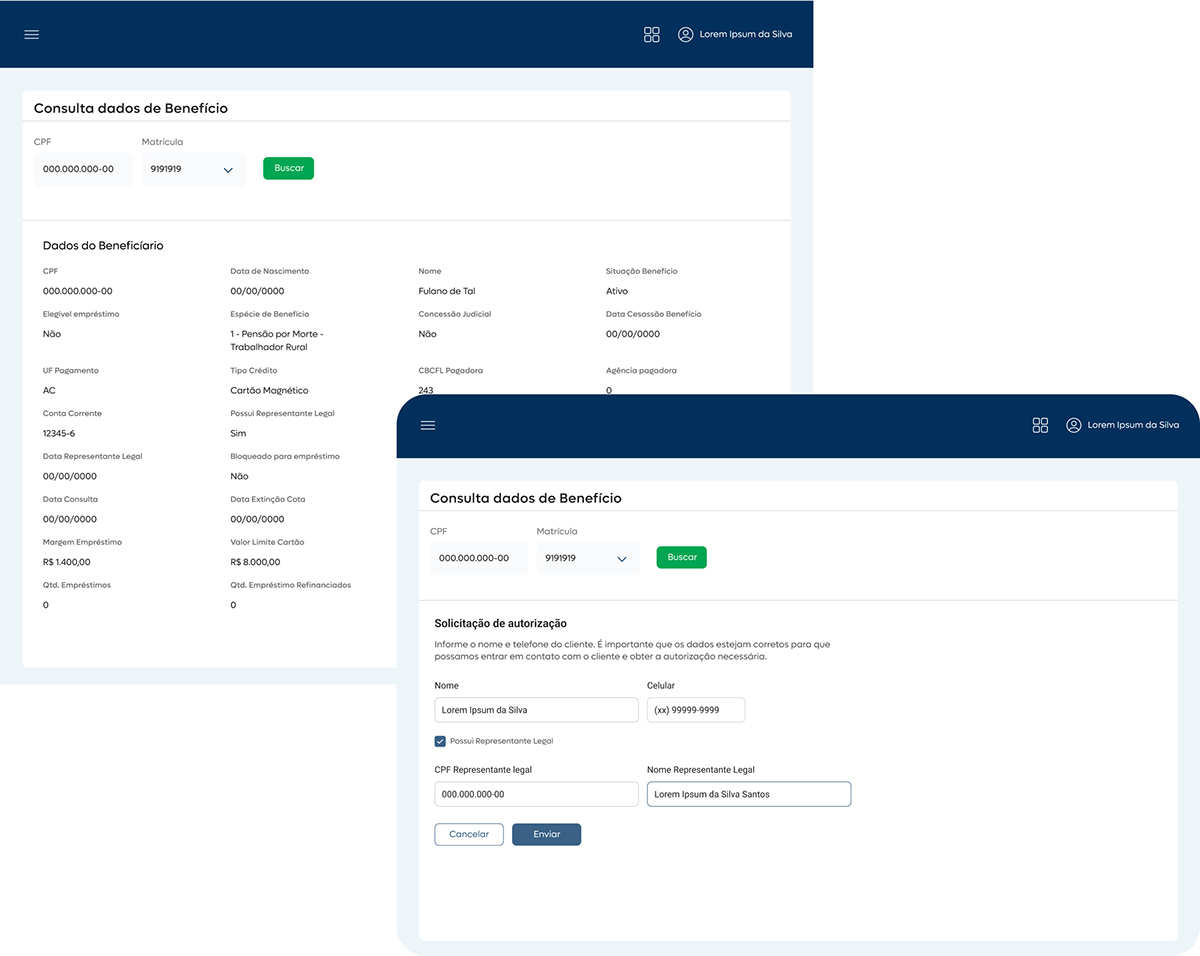
Task: Click green Buscar button in front window
Action: (682, 557)
